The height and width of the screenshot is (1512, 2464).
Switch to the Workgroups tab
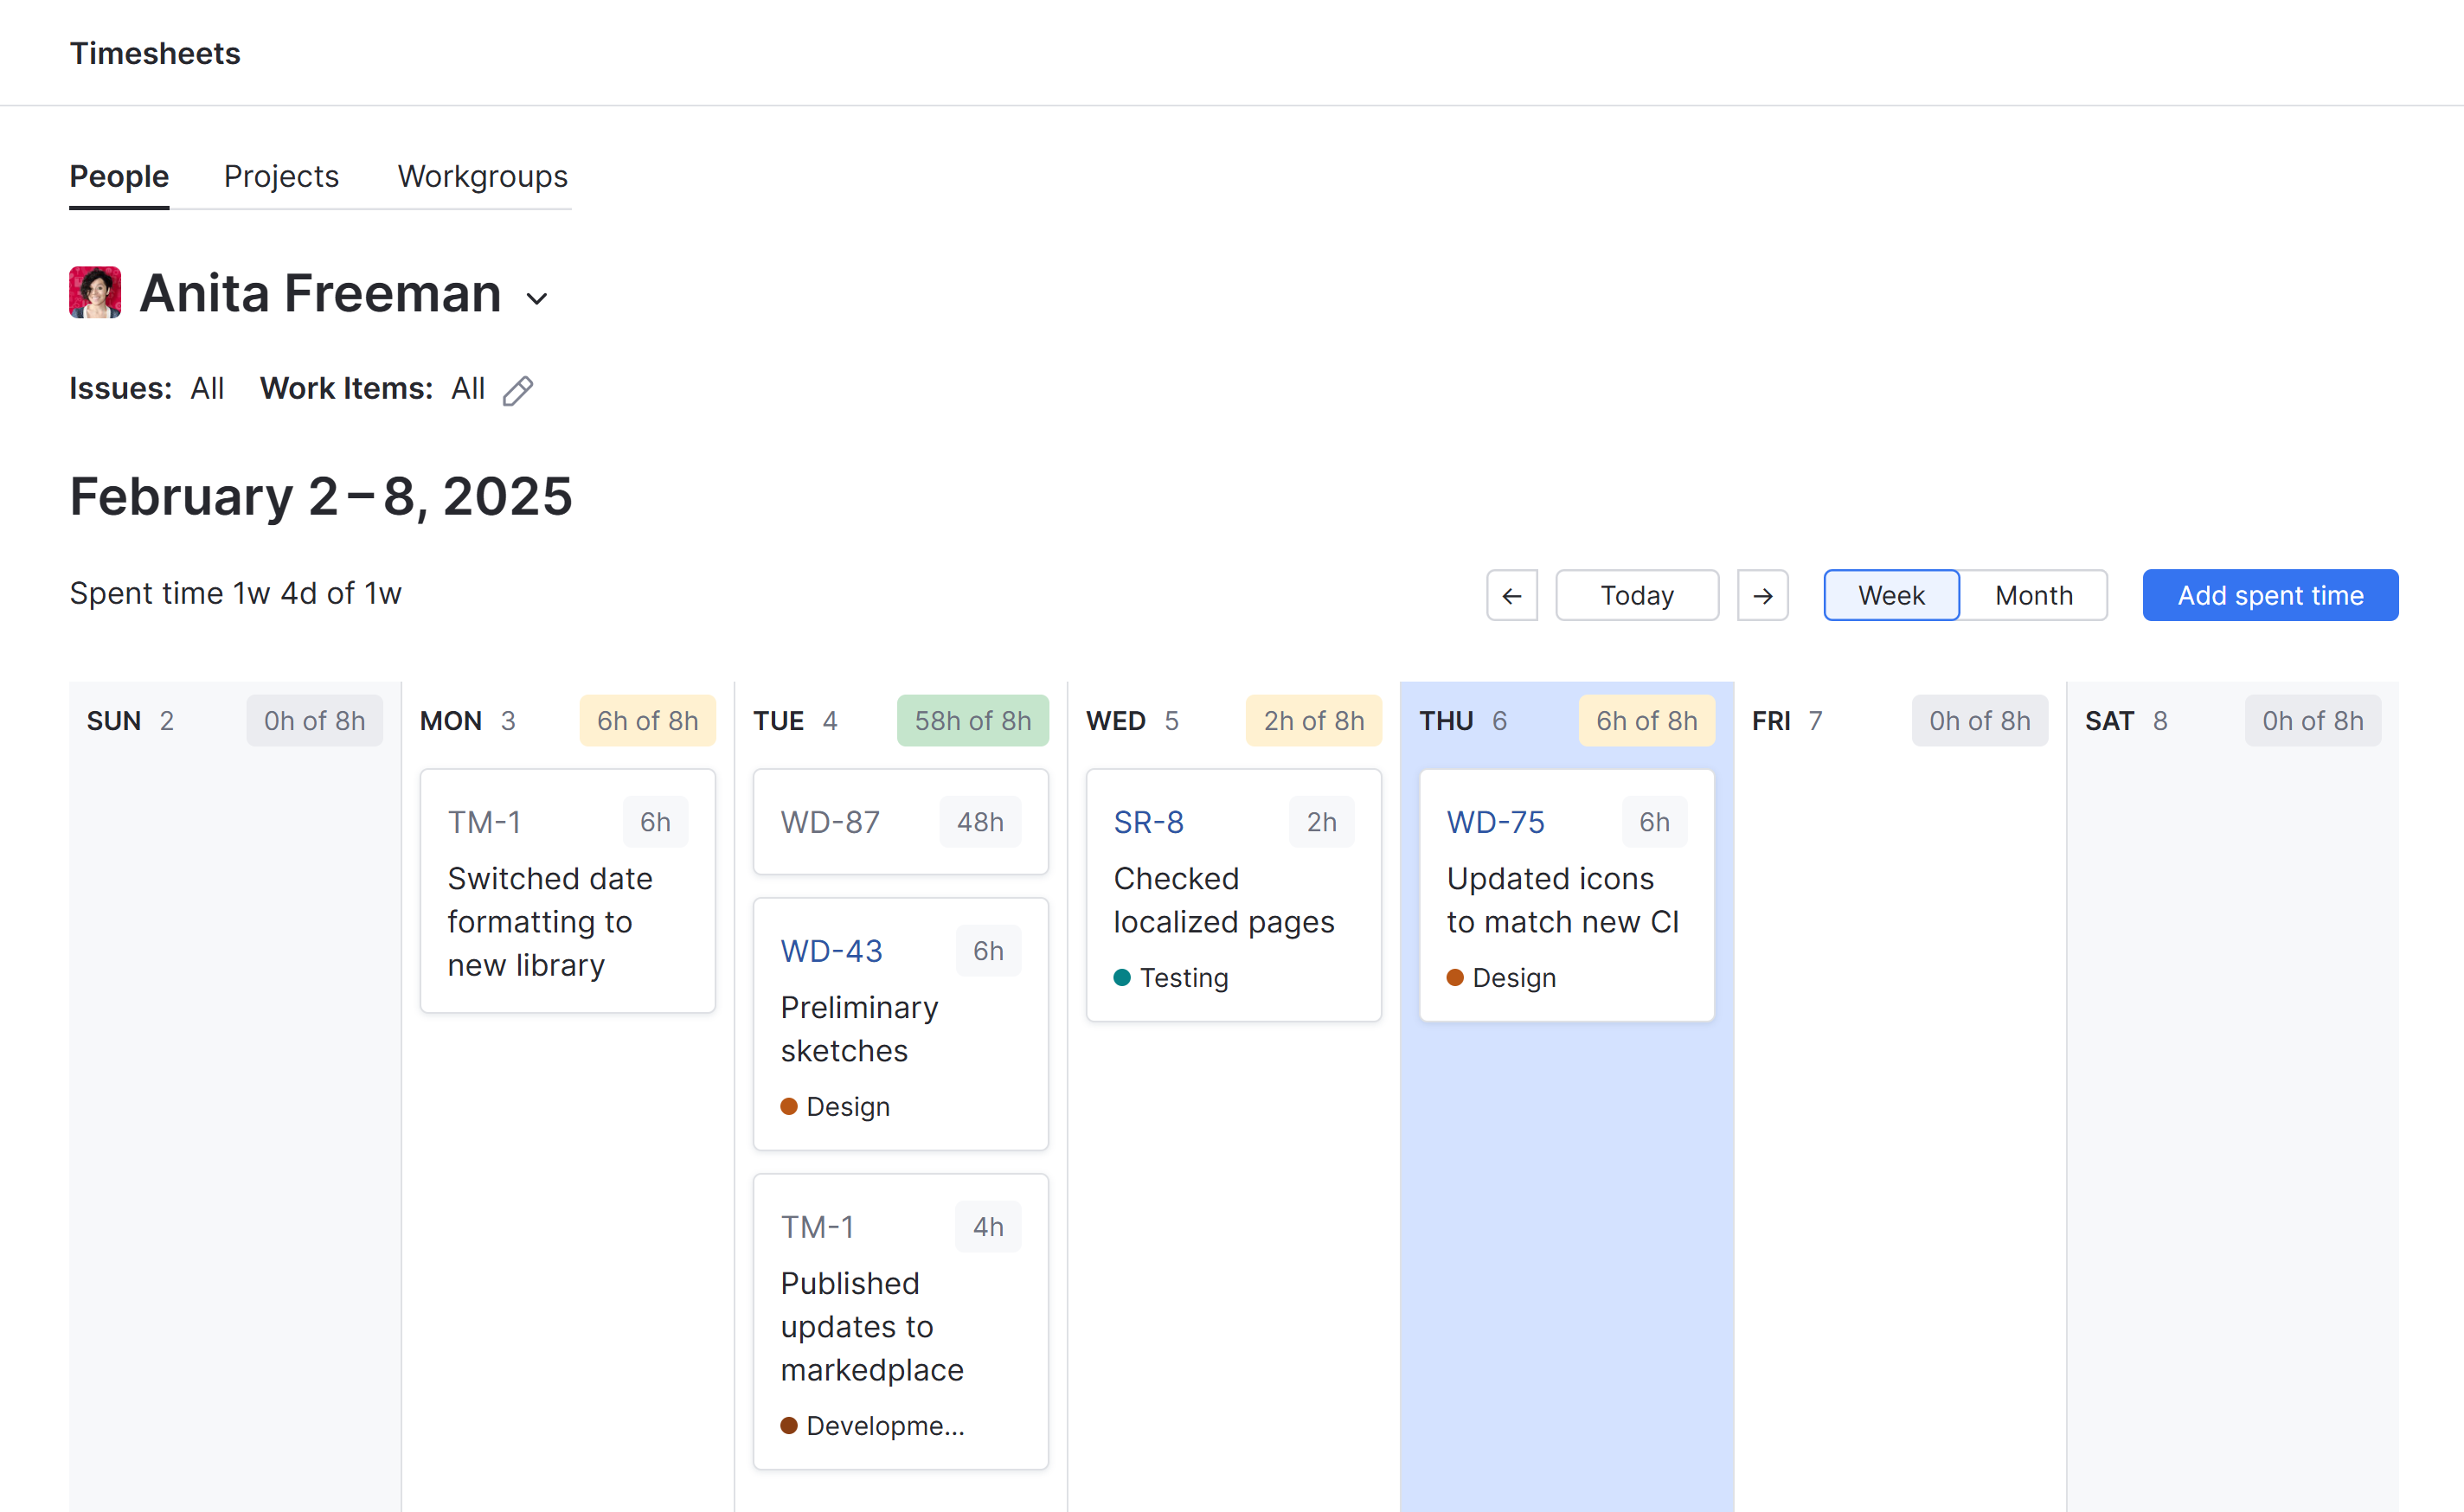pos(482,176)
